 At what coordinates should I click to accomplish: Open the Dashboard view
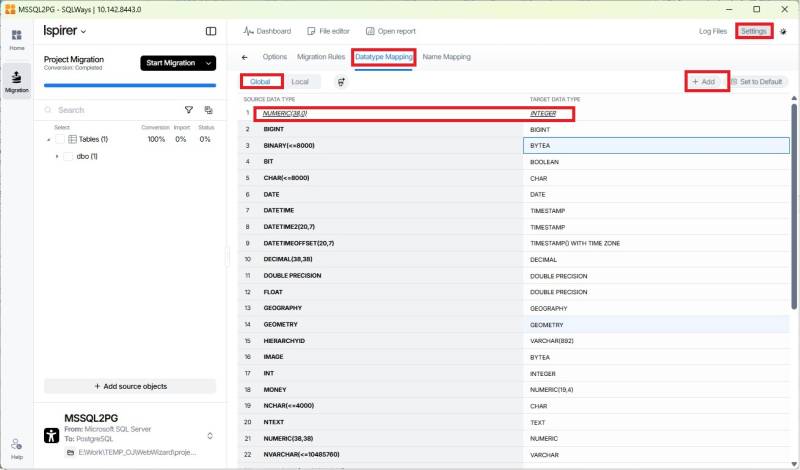(x=267, y=31)
